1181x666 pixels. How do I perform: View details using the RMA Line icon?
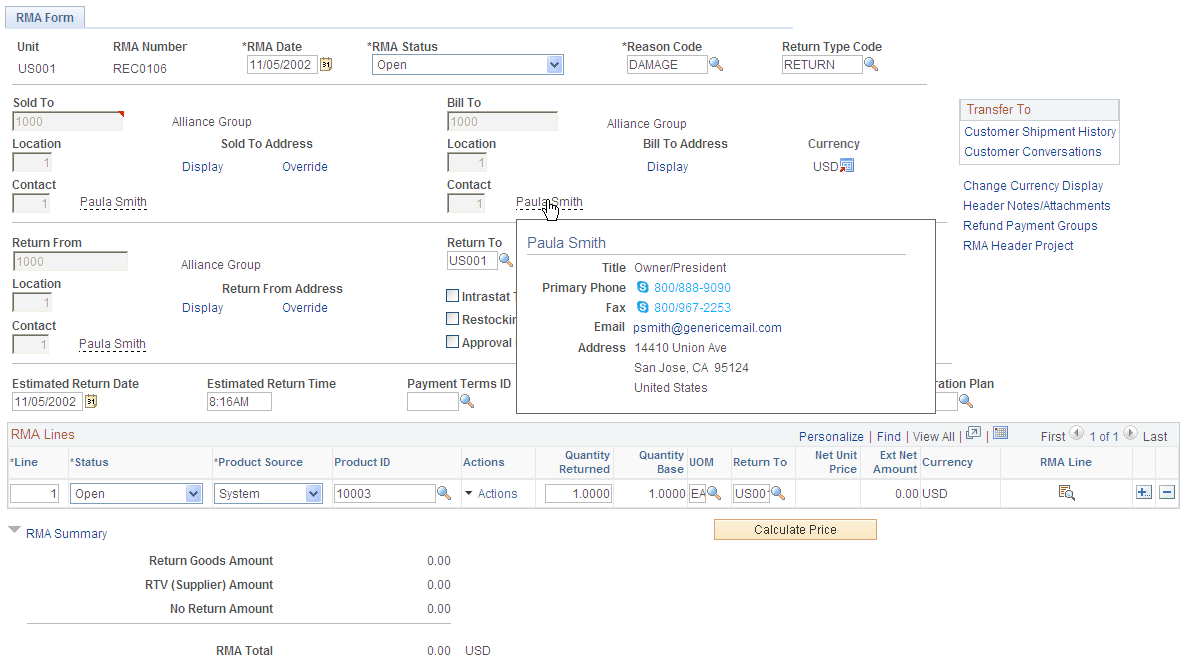pyautogui.click(x=1066, y=492)
